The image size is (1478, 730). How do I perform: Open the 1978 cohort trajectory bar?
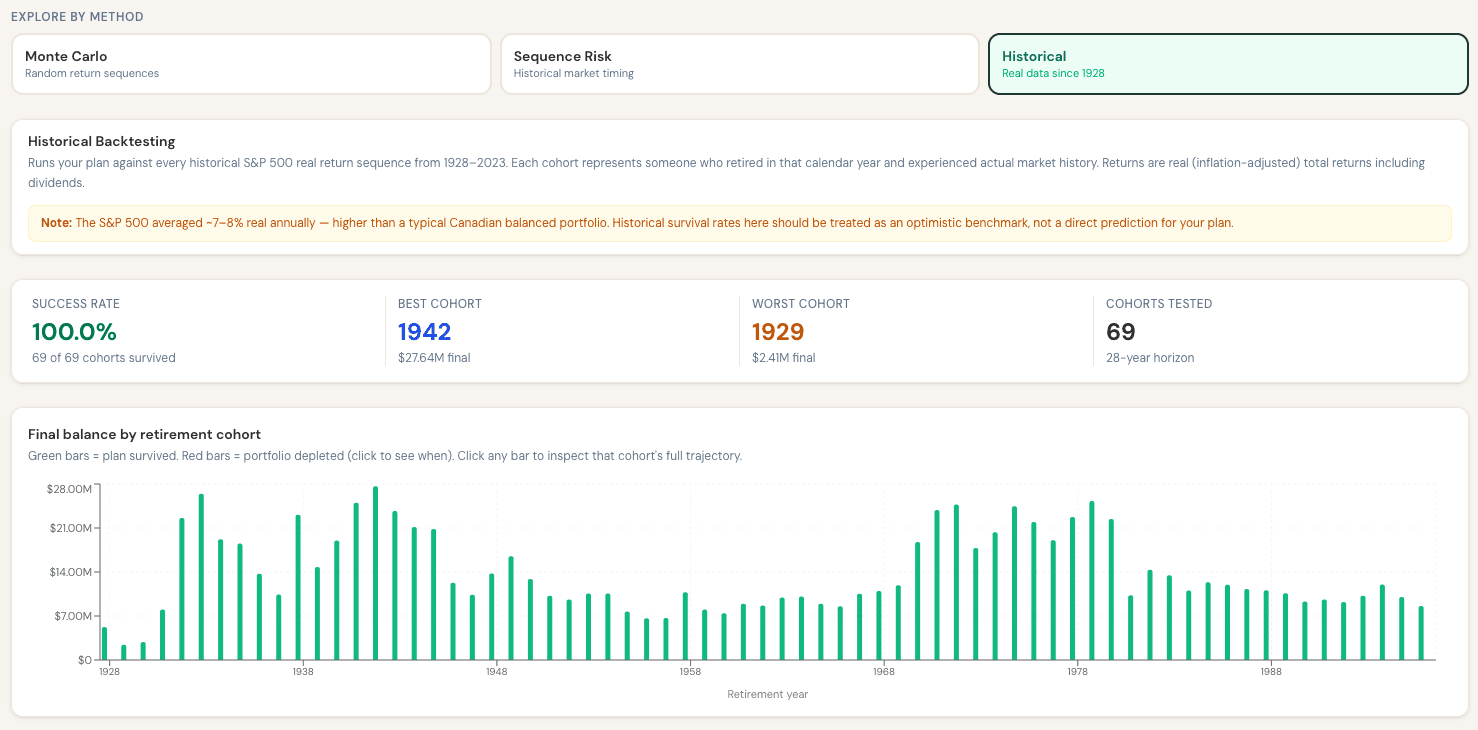click(x=1072, y=589)
